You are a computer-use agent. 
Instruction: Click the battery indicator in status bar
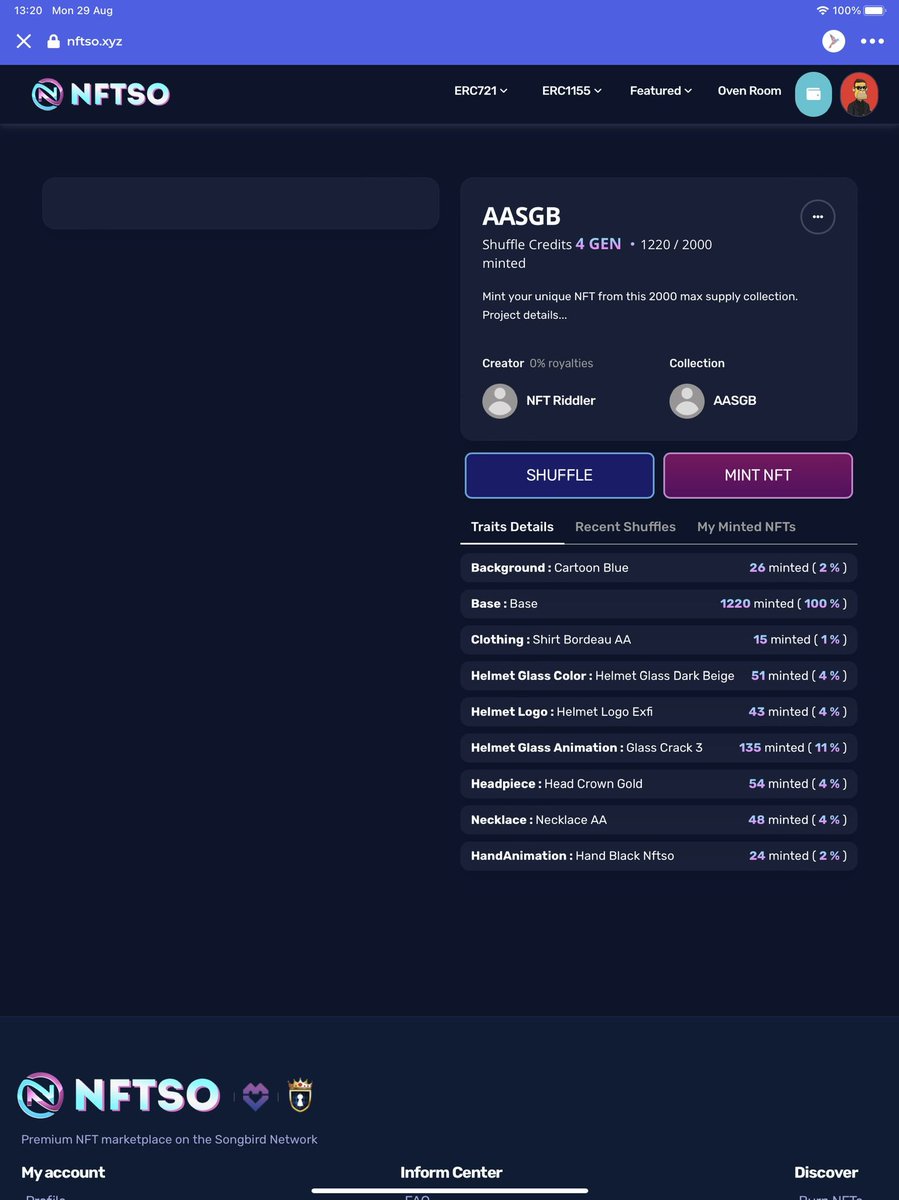coord(873,10)
